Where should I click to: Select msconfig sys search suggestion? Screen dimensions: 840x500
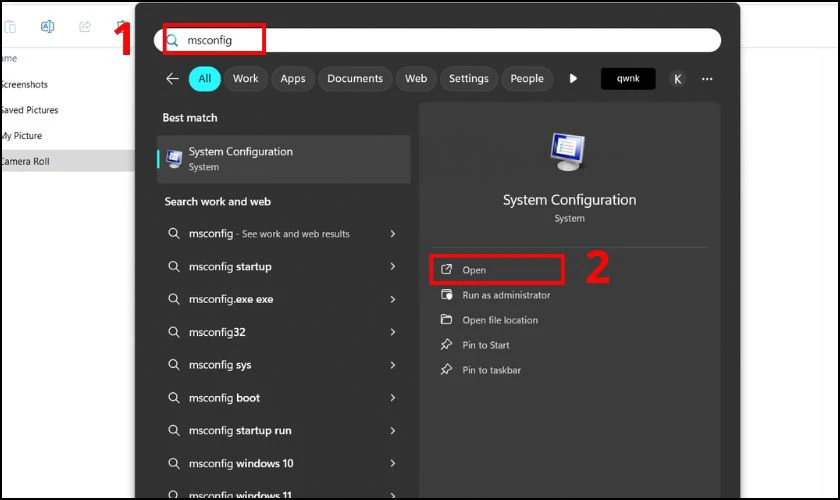220,365
